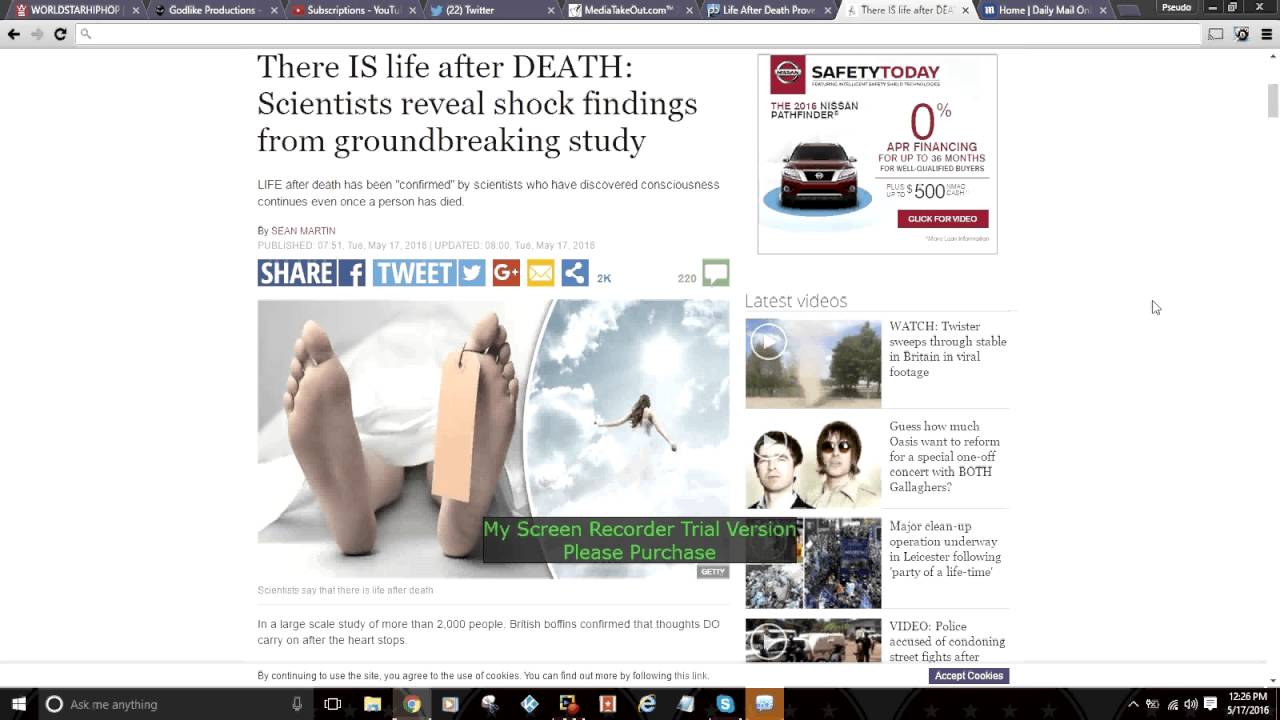The image size is (1280, 720).
Task: Click the SHARE button
Action: click(x=296, y=272)
